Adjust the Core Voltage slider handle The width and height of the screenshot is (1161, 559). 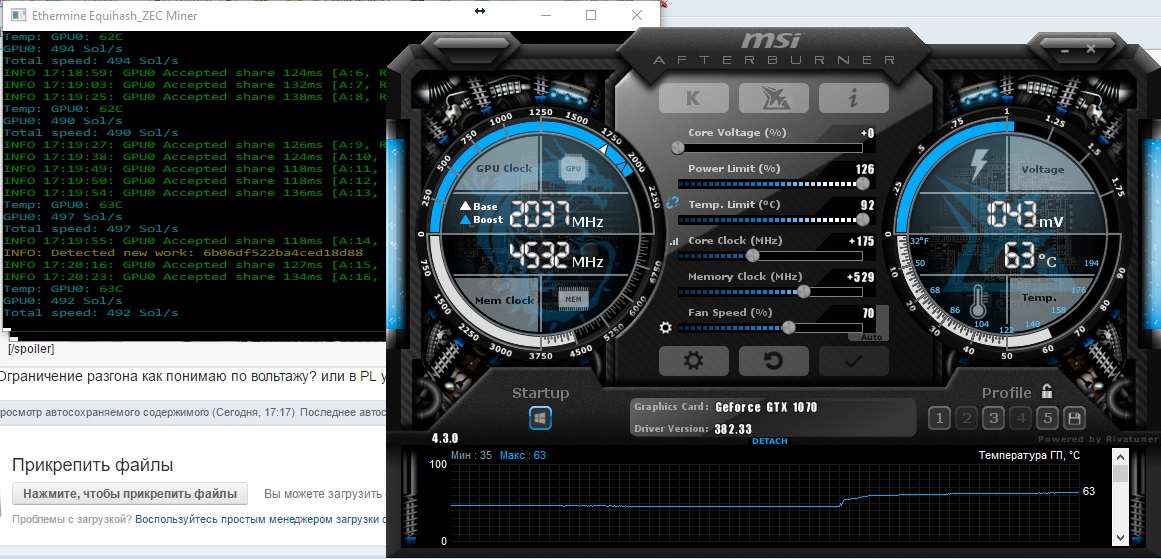click(677, 147)
